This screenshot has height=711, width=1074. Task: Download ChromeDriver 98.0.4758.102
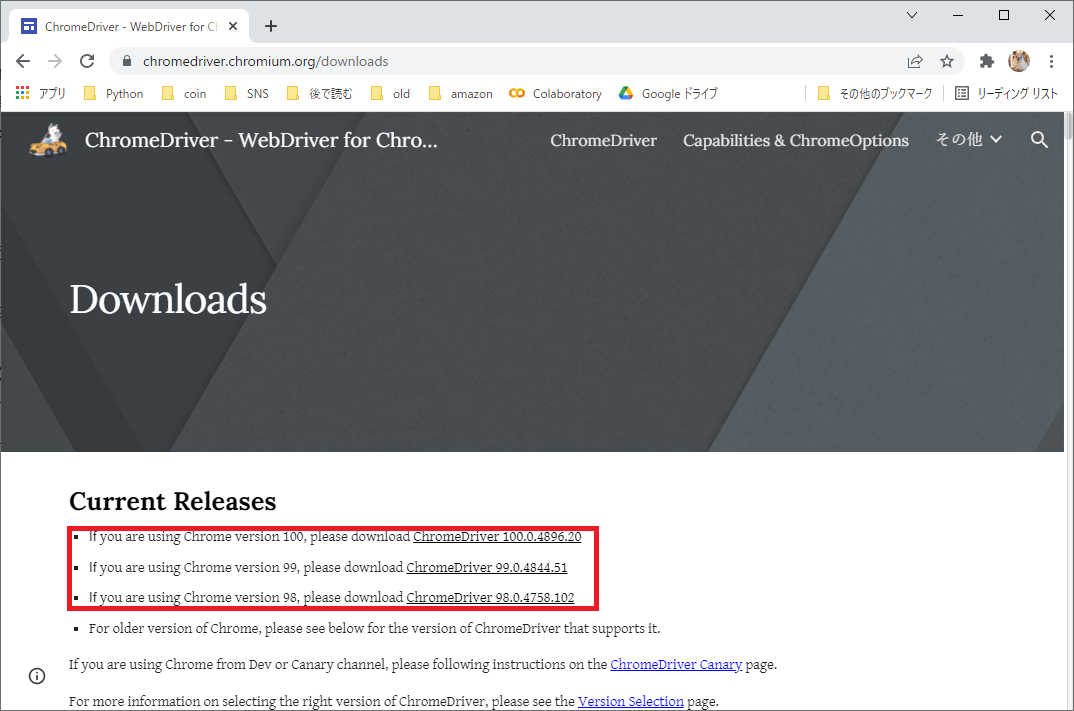point(490,597)
